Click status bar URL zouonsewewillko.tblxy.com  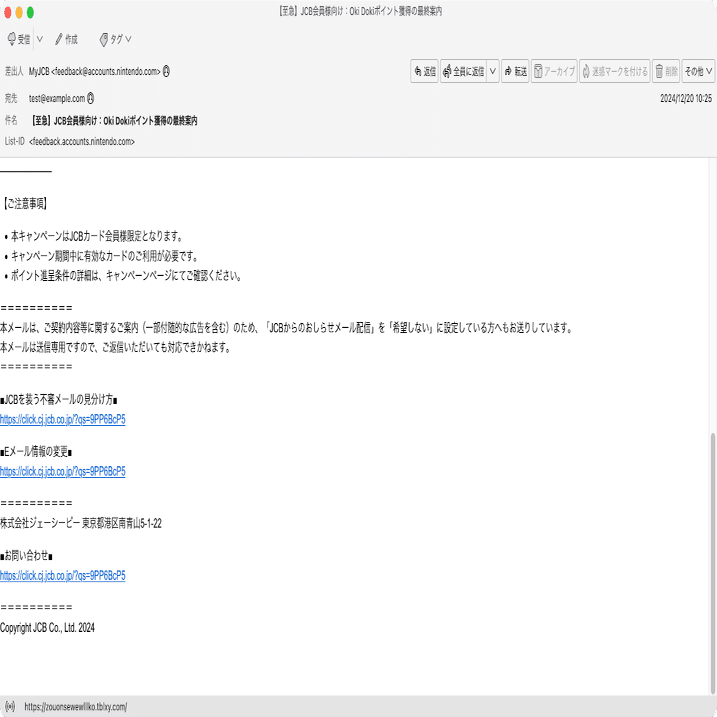[76, 707]
